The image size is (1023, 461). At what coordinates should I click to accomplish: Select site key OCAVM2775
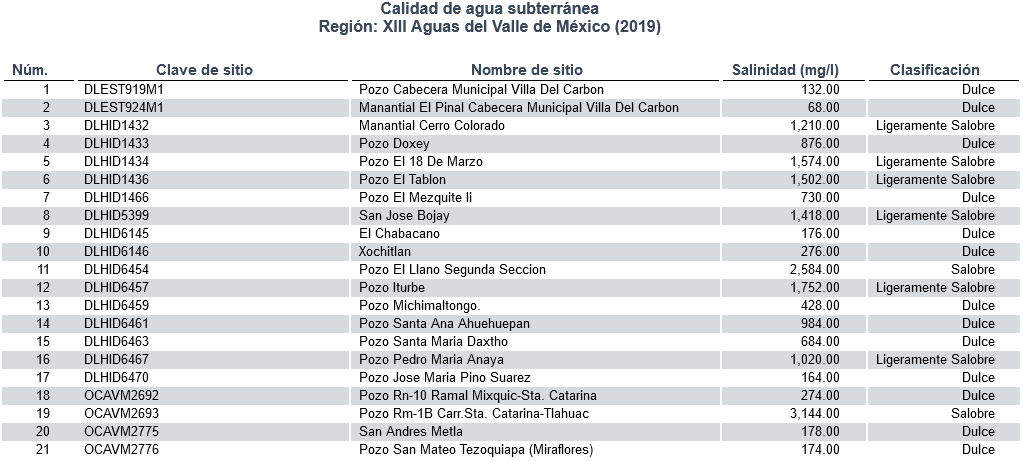pyautogui.click(x=121, y=432)
